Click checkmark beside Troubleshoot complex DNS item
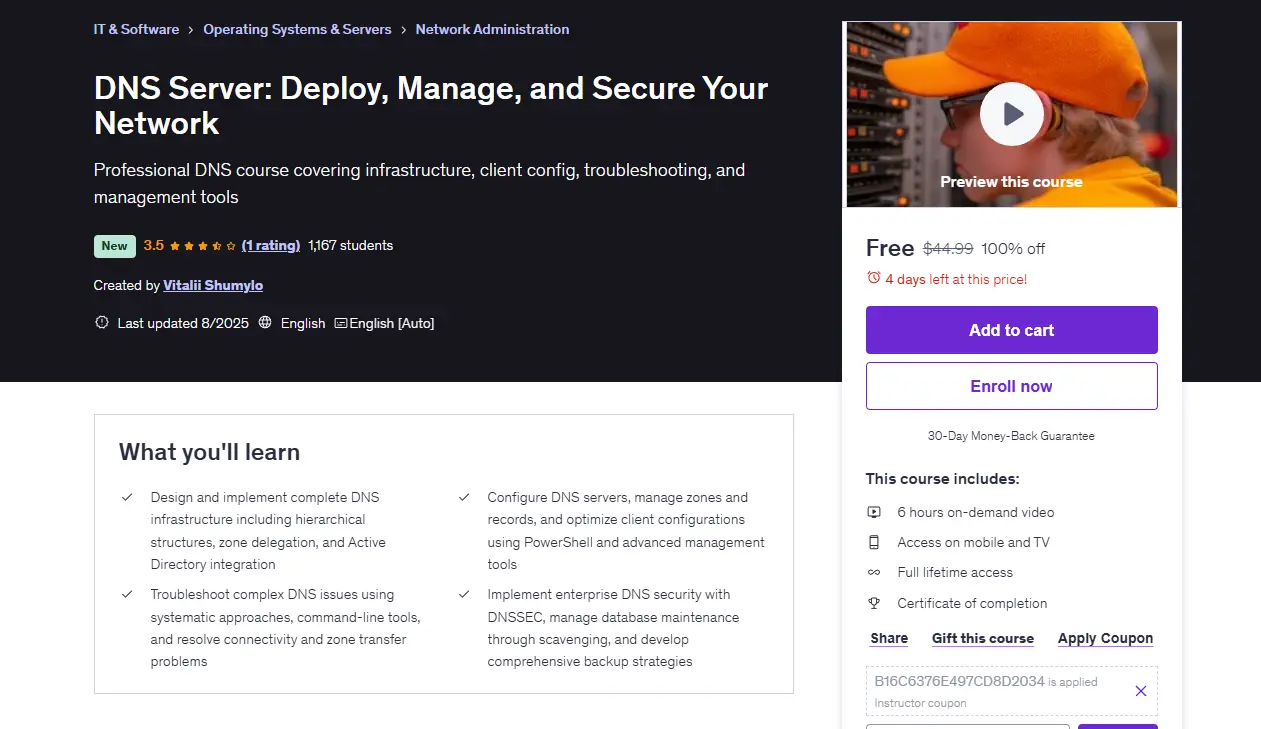Viewport: 1261px width, 729px height. (127, 594)
